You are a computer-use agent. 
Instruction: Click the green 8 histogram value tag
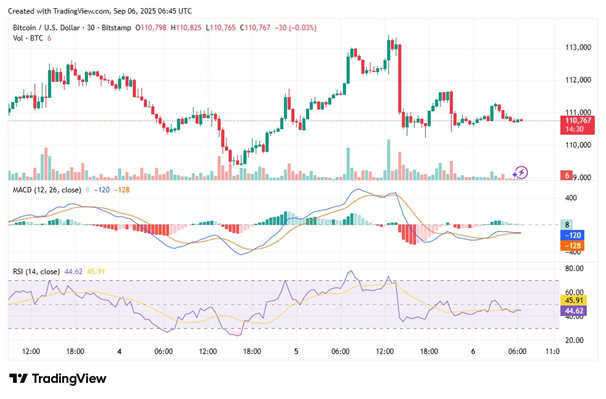[567, 224]
